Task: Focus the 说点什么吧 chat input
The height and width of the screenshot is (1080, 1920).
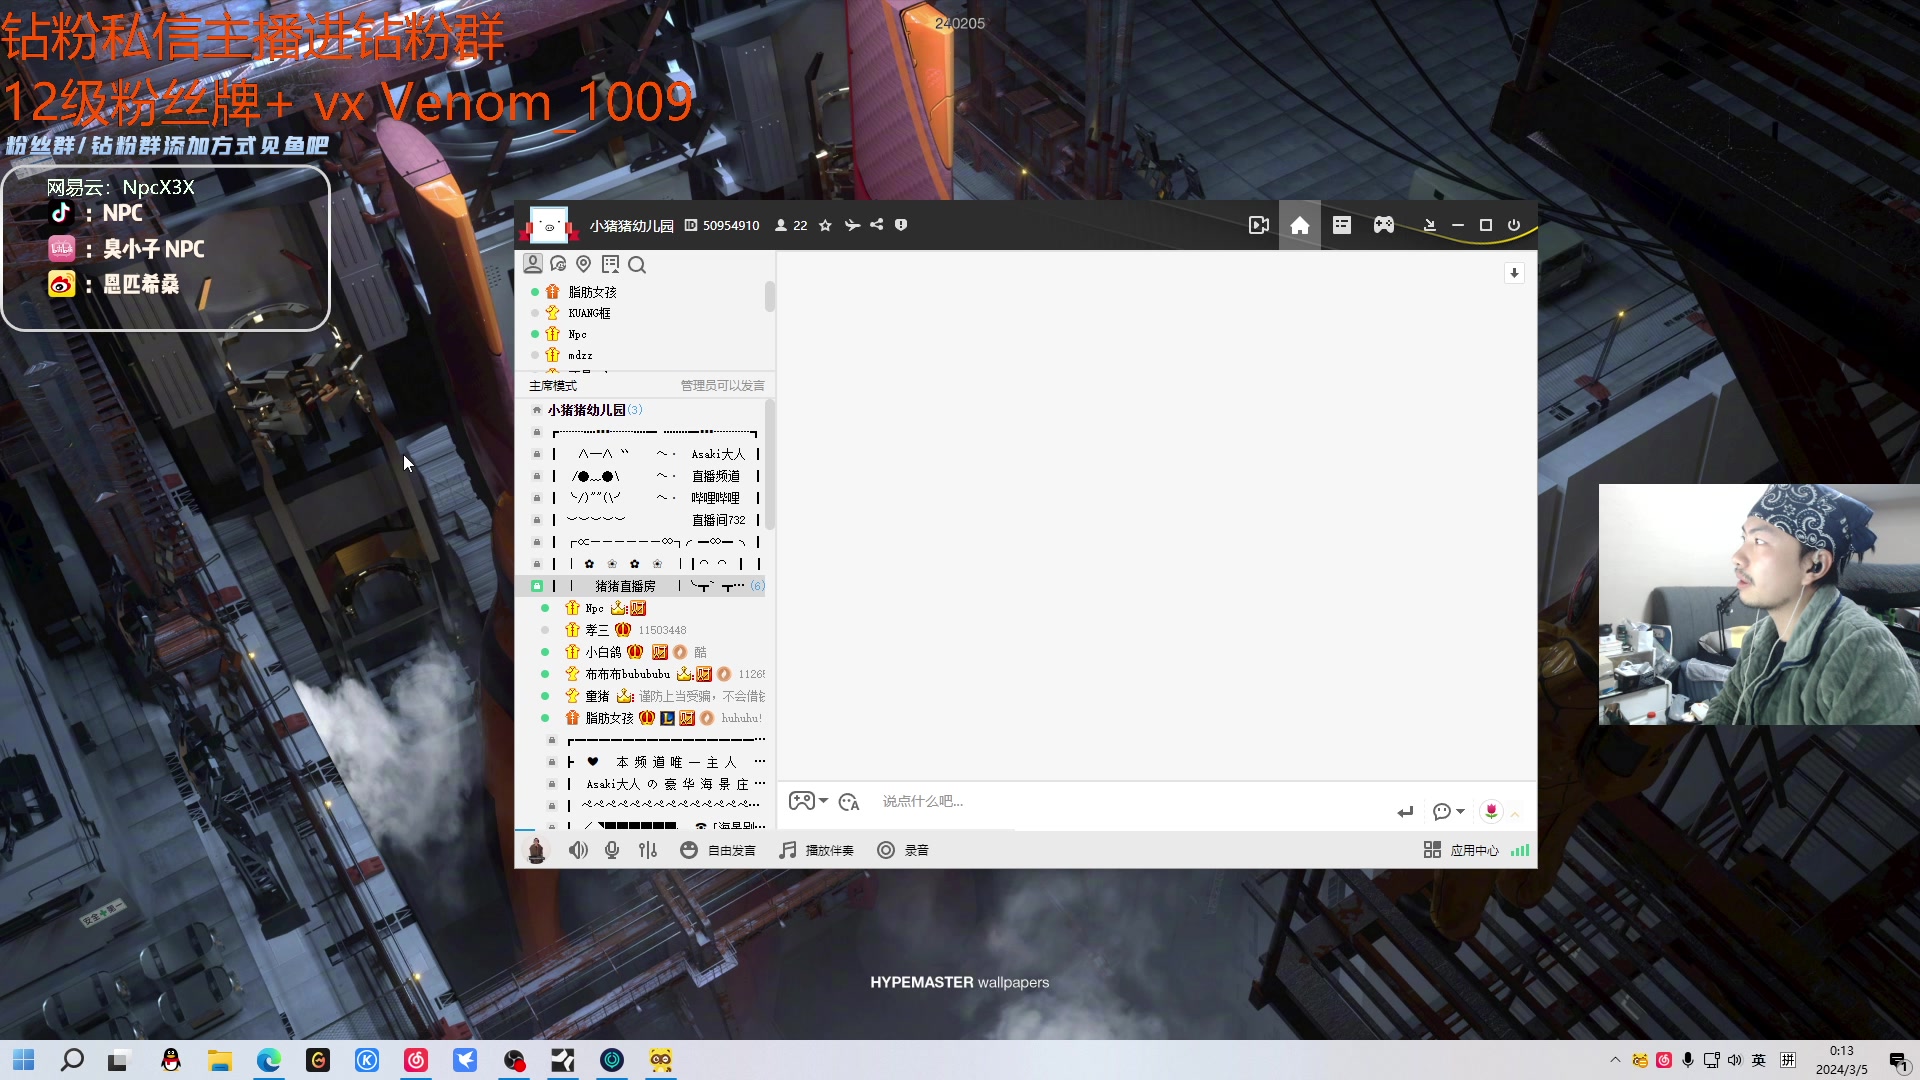Action: (1130, 802)
